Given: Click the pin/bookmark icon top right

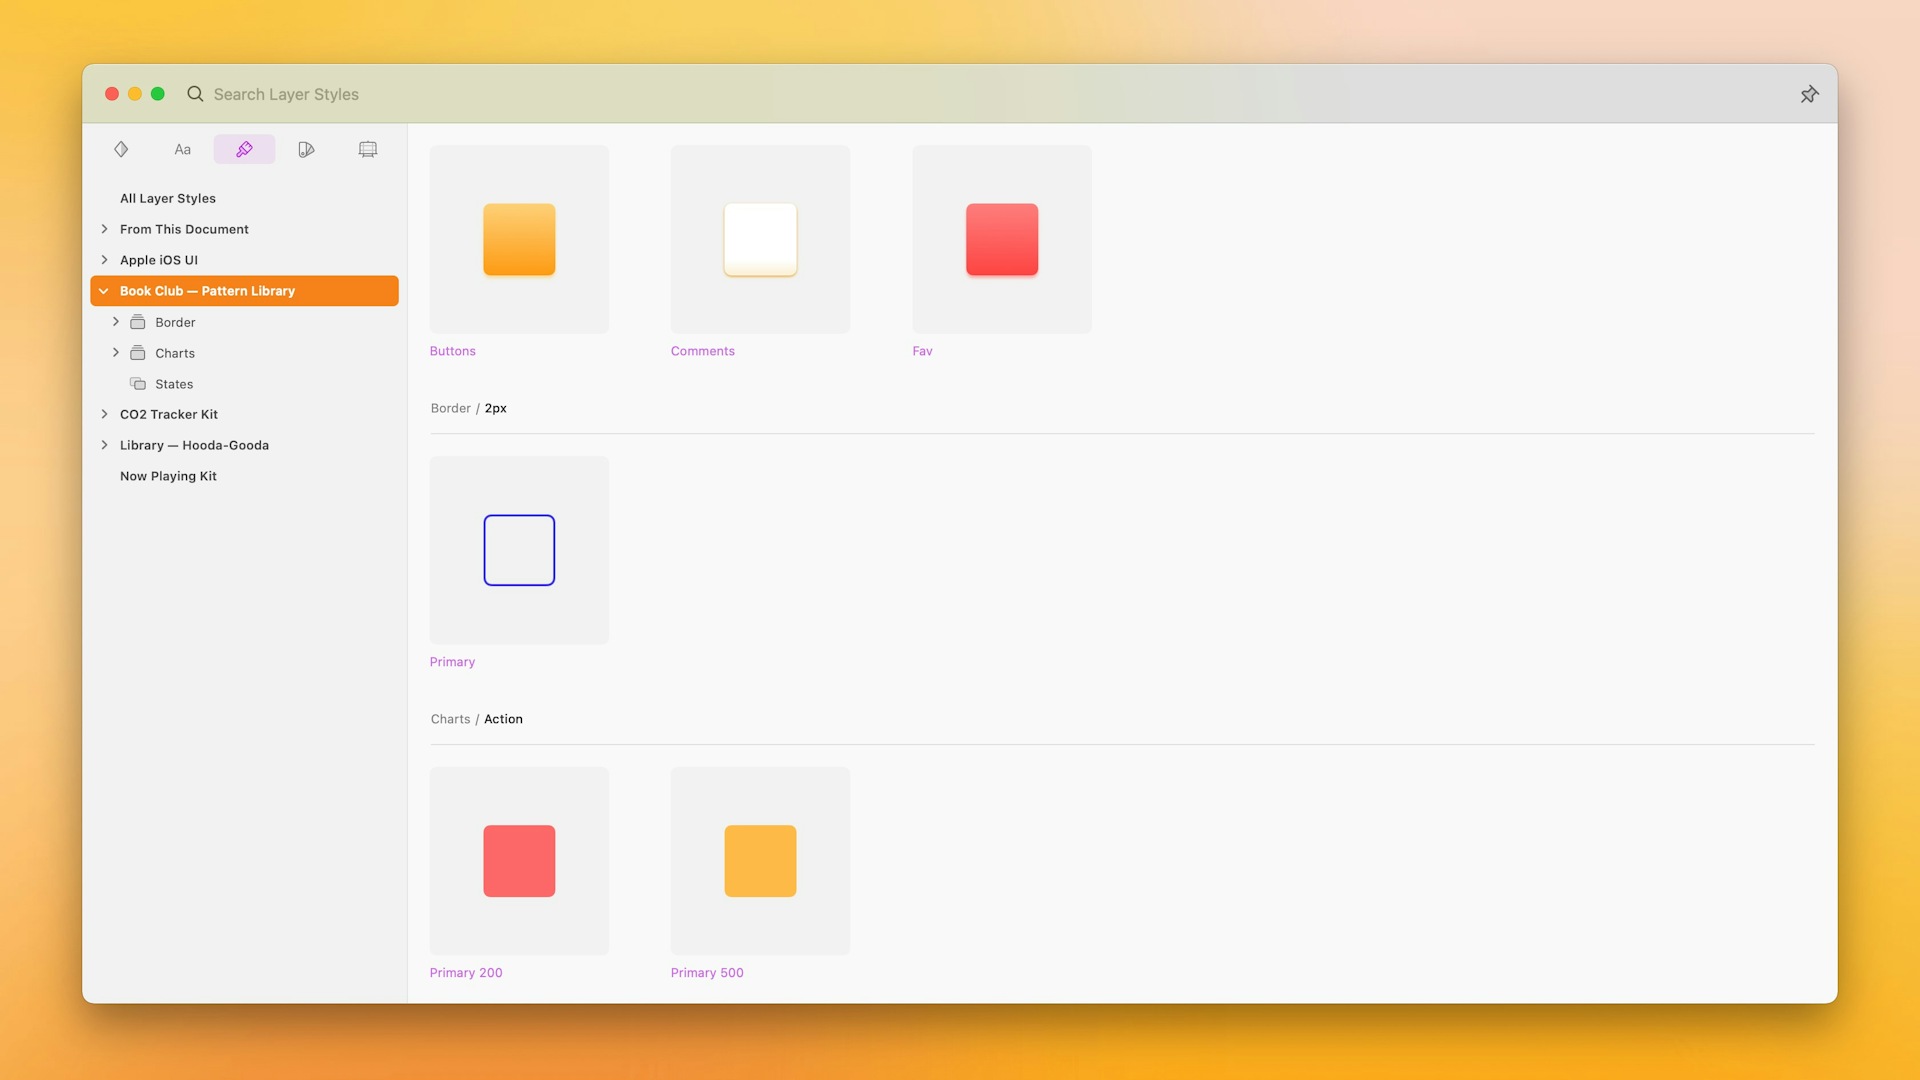Looking at the screenshot, I should 1809,94.
